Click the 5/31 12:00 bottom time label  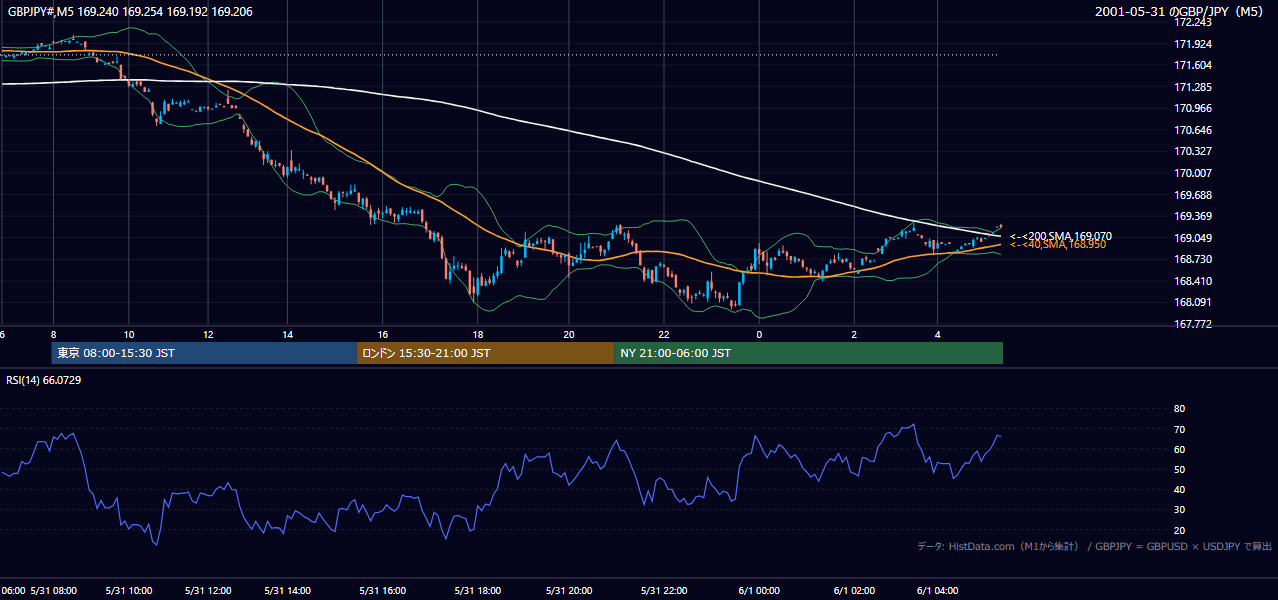[207, 591]
